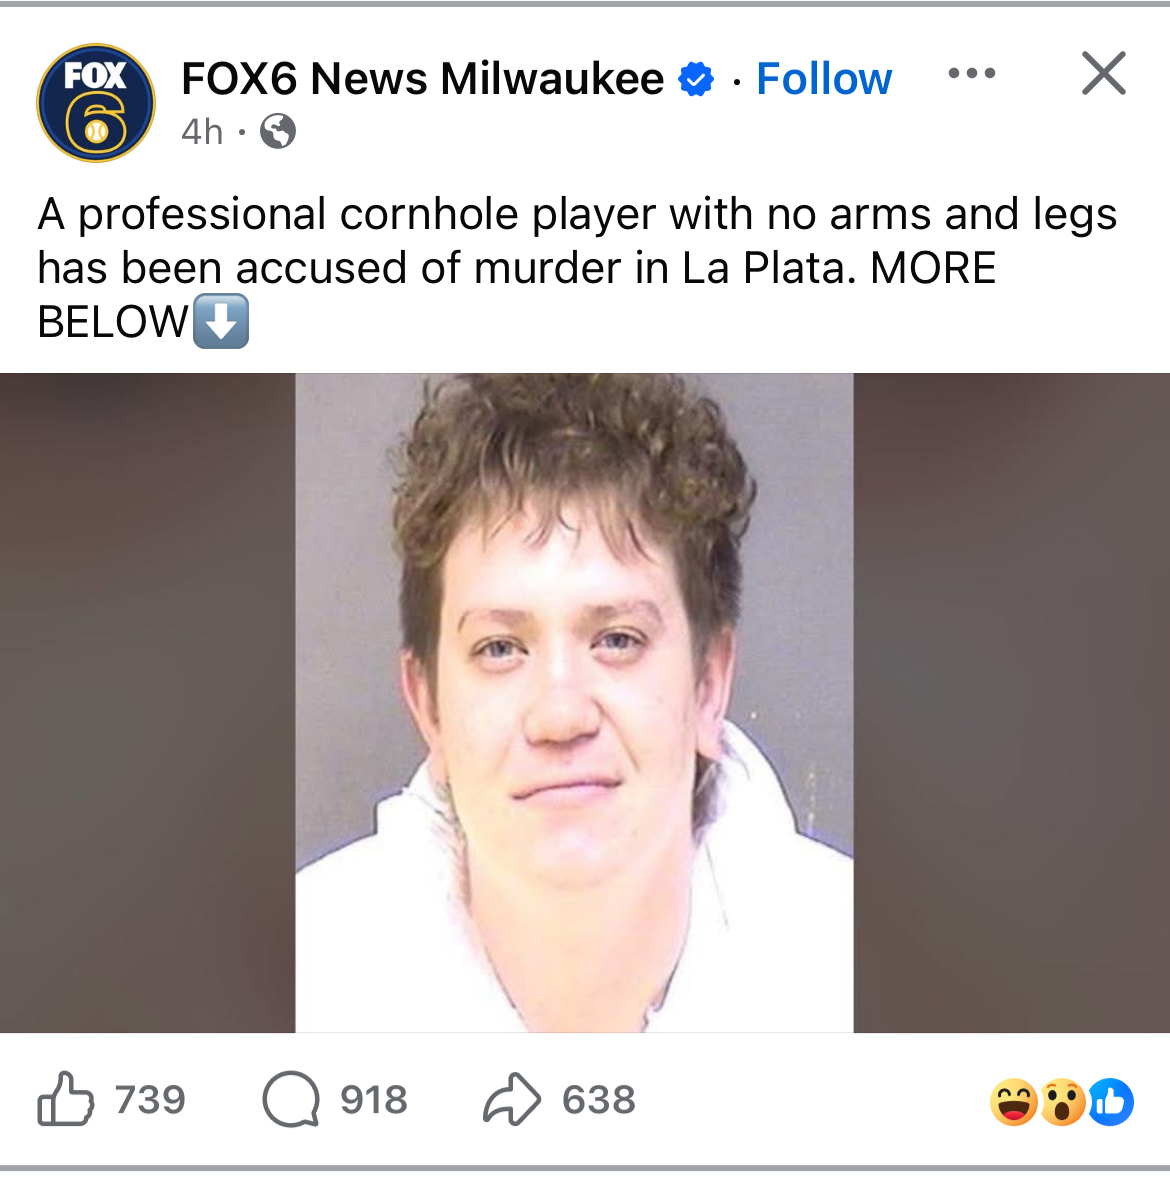The width and height of the screenshot is (1170, 1192).
Task: Click the blue Like reaction badge
Action: pos(1111,1102)
